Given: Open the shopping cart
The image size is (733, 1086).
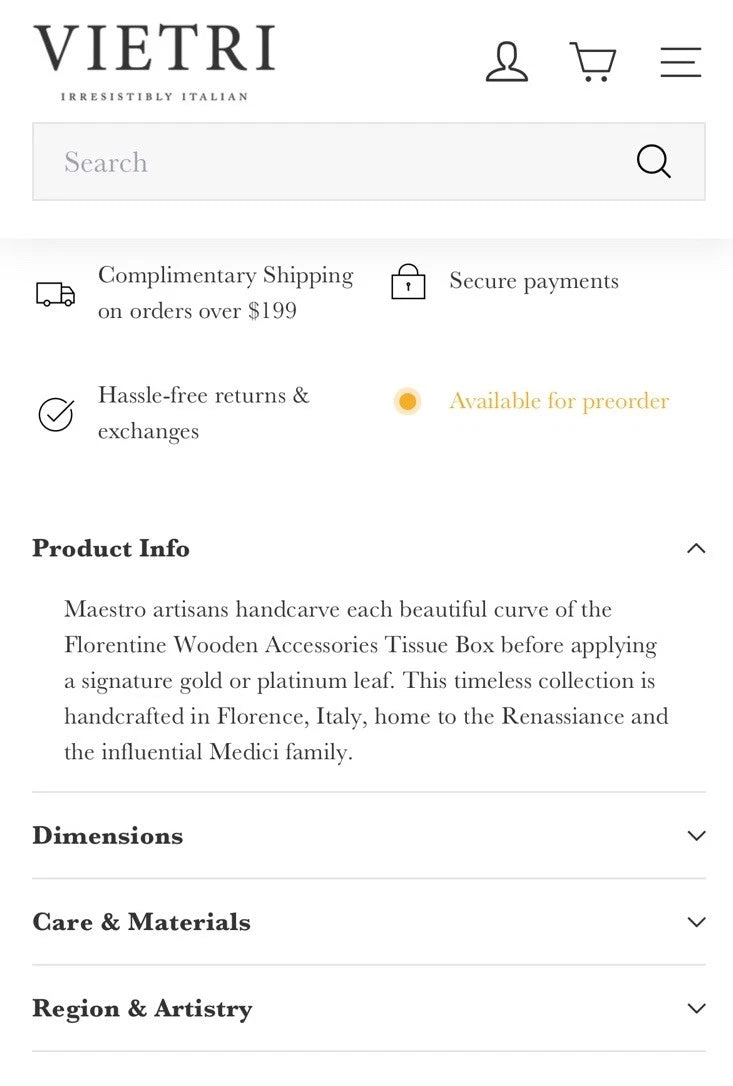Looking at the screenshot, I should (x=592, y=61).
